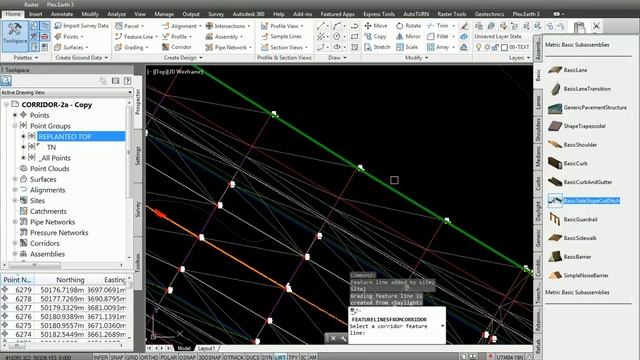This screenshot has width=640, height=360.
Task: Pick the BasicShoulder subassembly
Action: click(x=572, y=144)
